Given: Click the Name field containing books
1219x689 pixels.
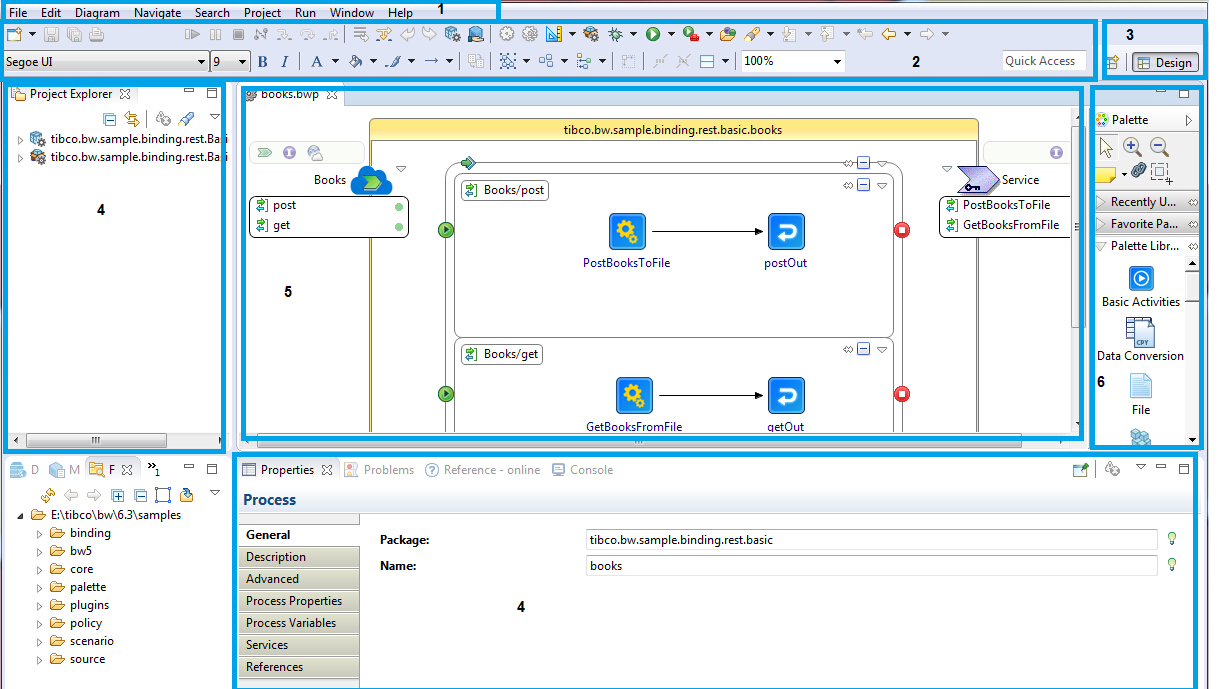Looking at the screenshot, I should [x=870, y=566].
